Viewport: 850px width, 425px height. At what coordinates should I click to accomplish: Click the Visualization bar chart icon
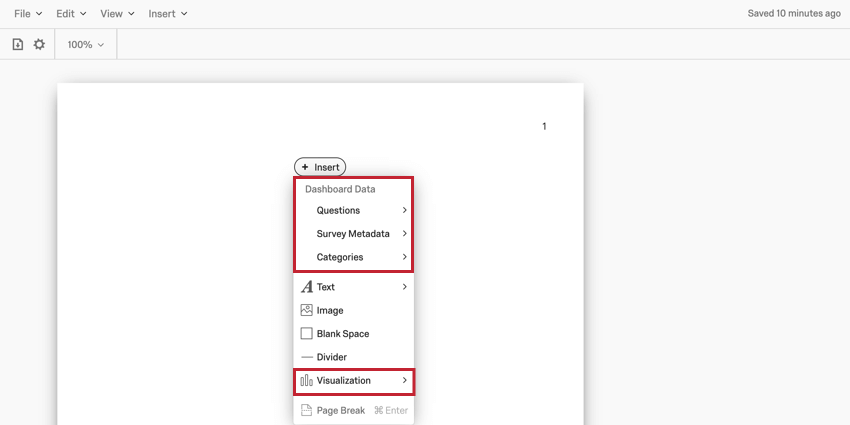306,381
